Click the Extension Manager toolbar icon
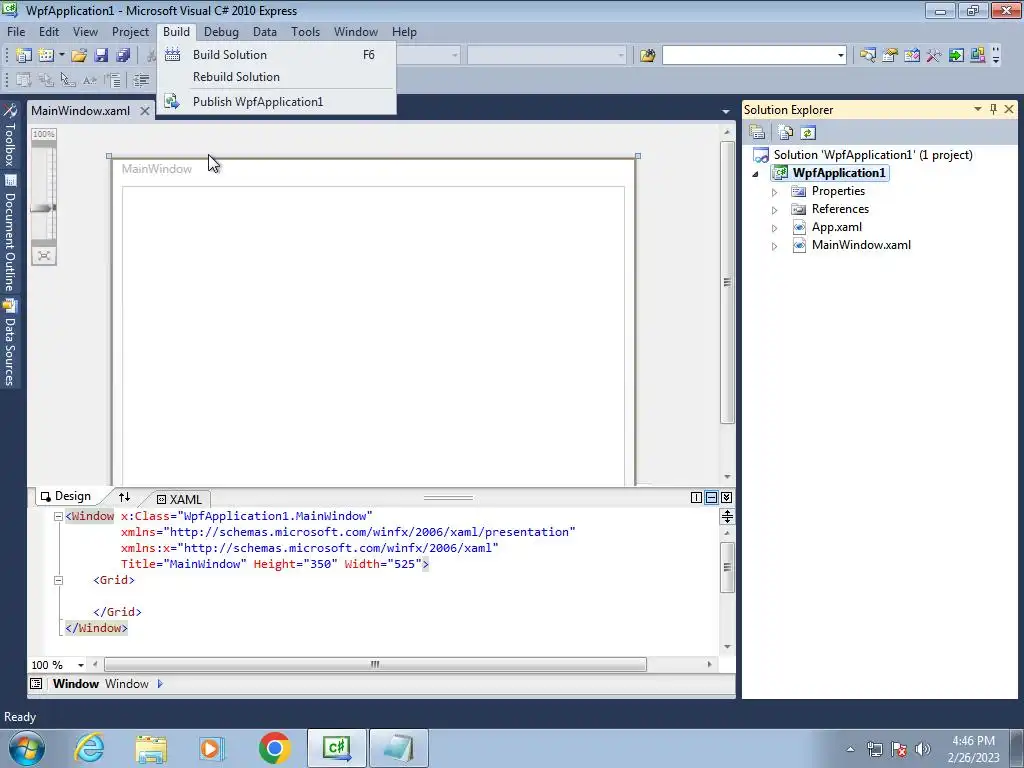The image size is (1024, 768). click(978, 56)
